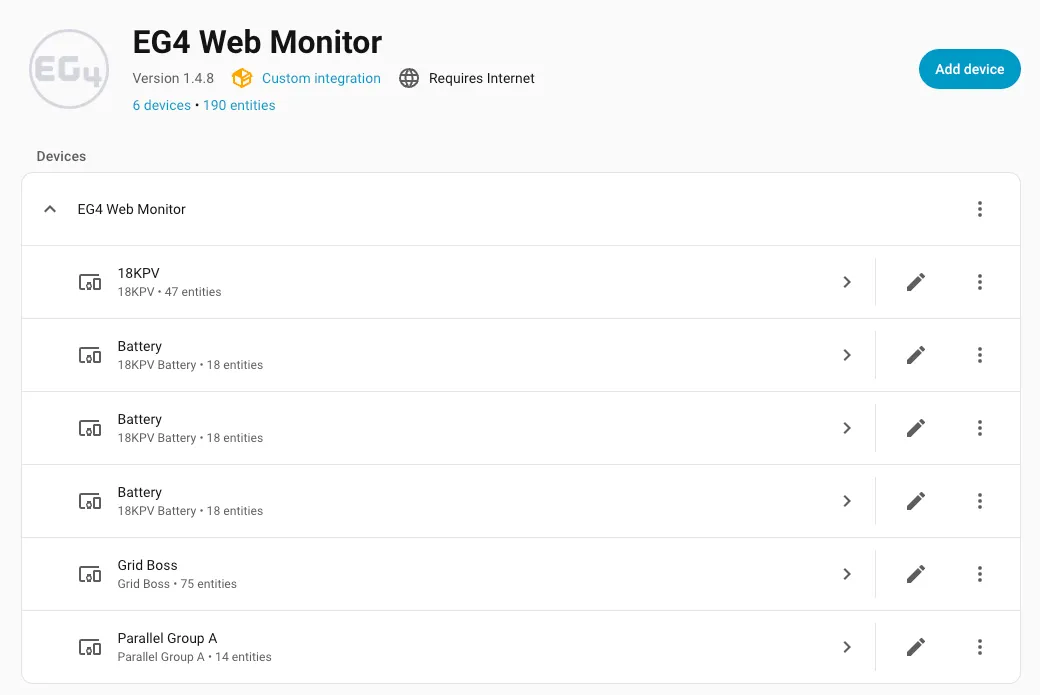Click the "Grid Boss • 75 entities" subtitle
Viewport: 1040px width, 695px height.
click(x=177, y=584)
